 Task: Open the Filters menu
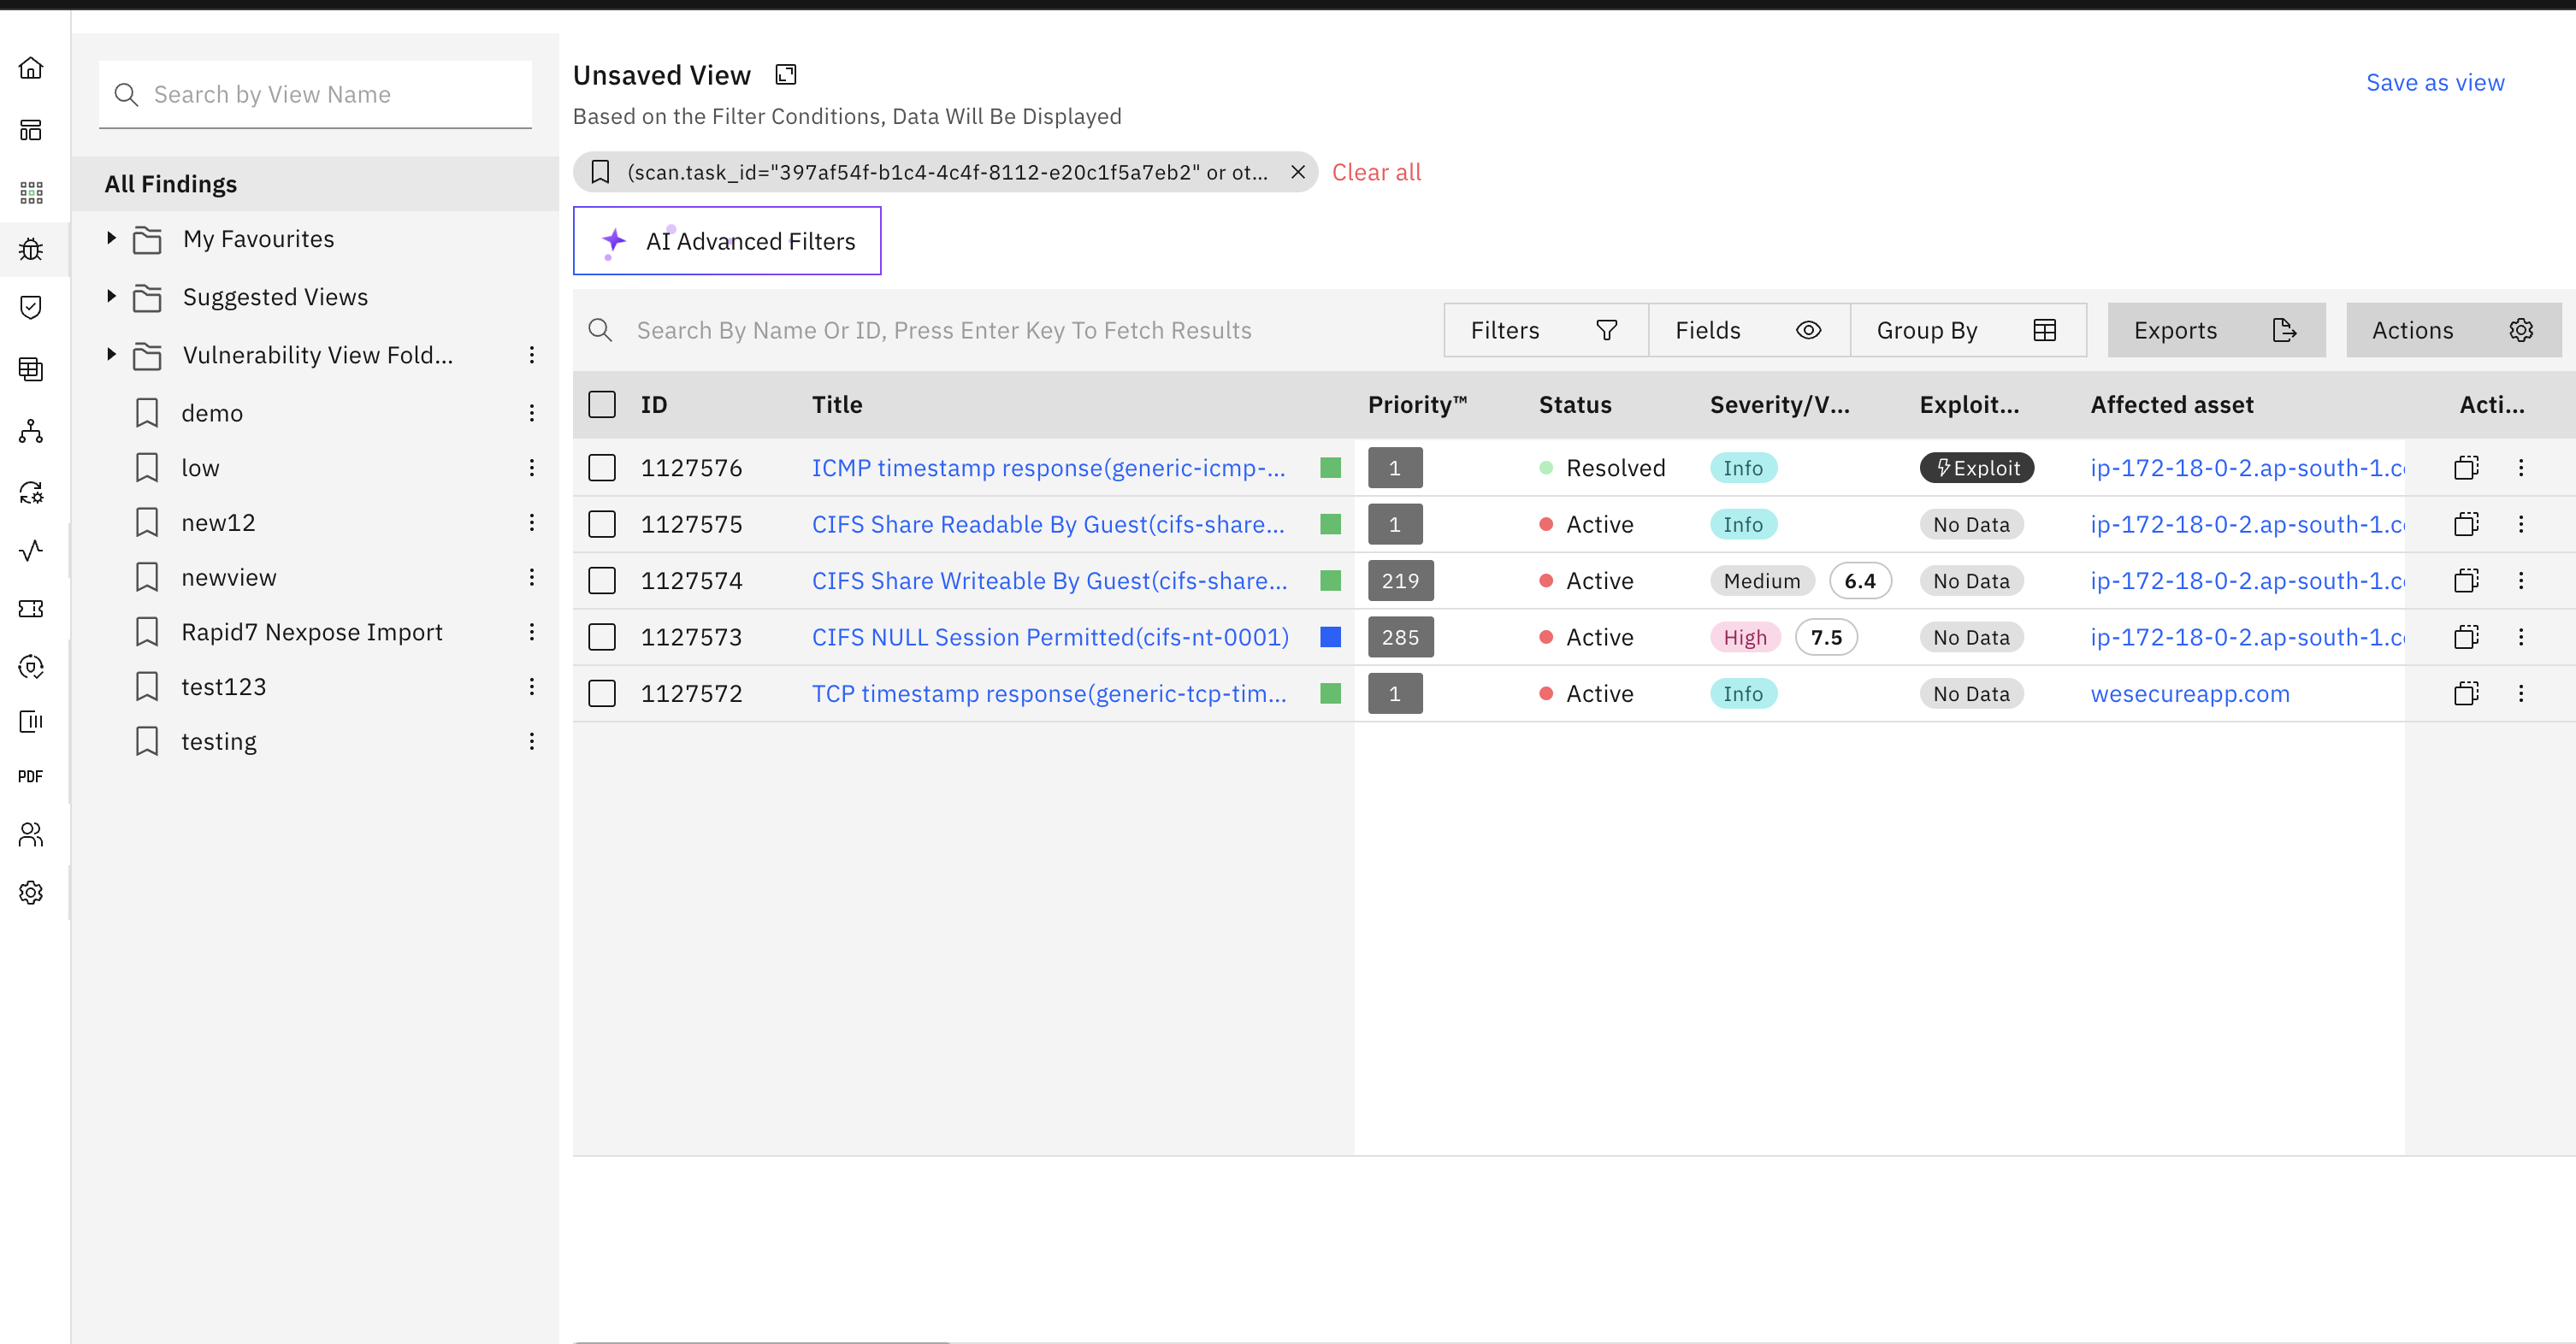pyautogui.click(x=1544, y=330)
